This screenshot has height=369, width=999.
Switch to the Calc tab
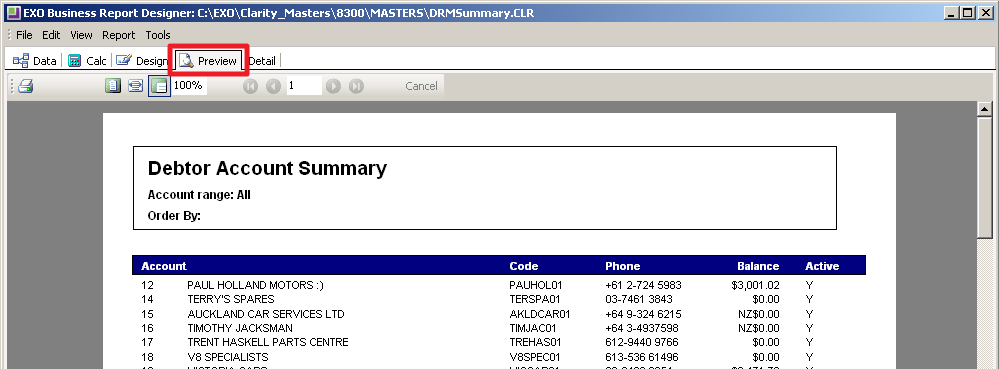(87, 61)
